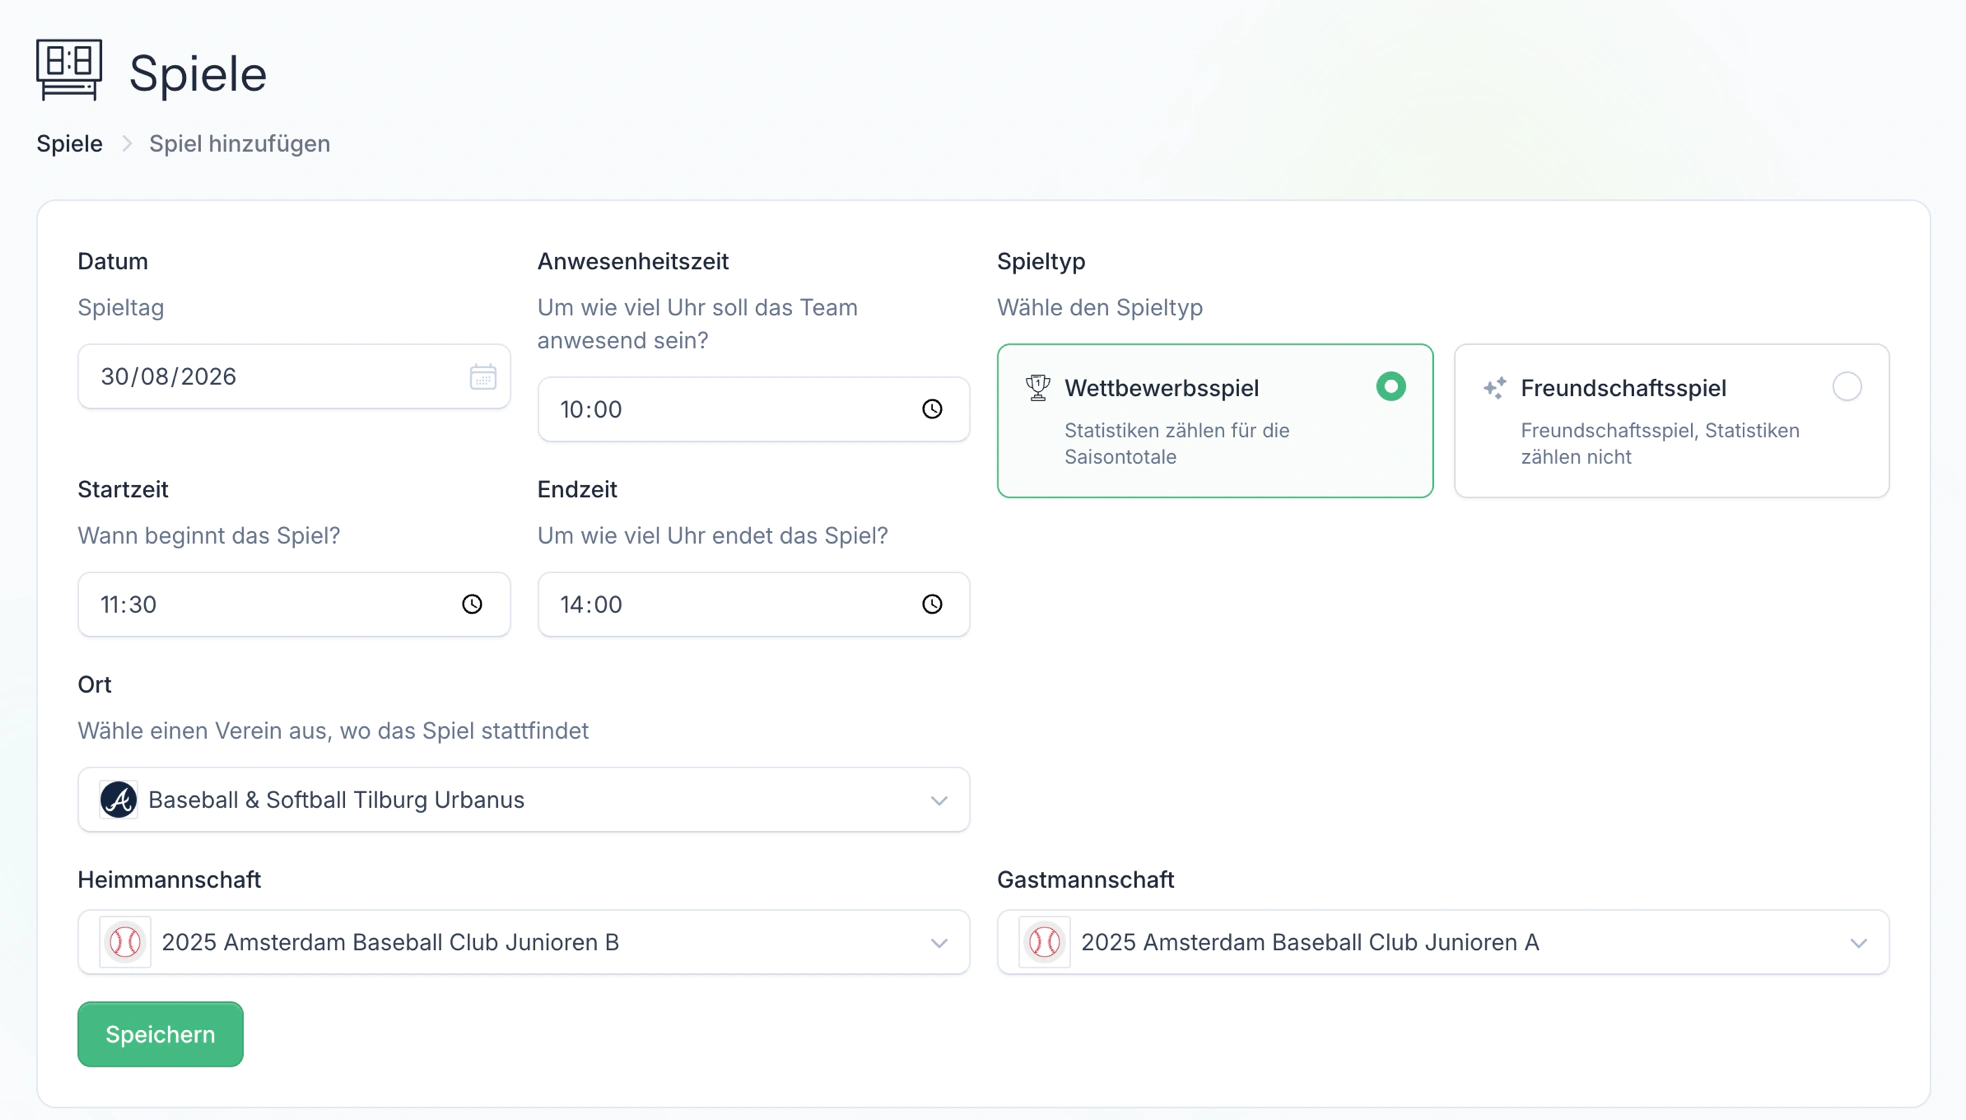Screen dimensions: 1966x1120
Task: Click the scoreboard icon next to Spiele heading
Action: (x=69, y=70)
